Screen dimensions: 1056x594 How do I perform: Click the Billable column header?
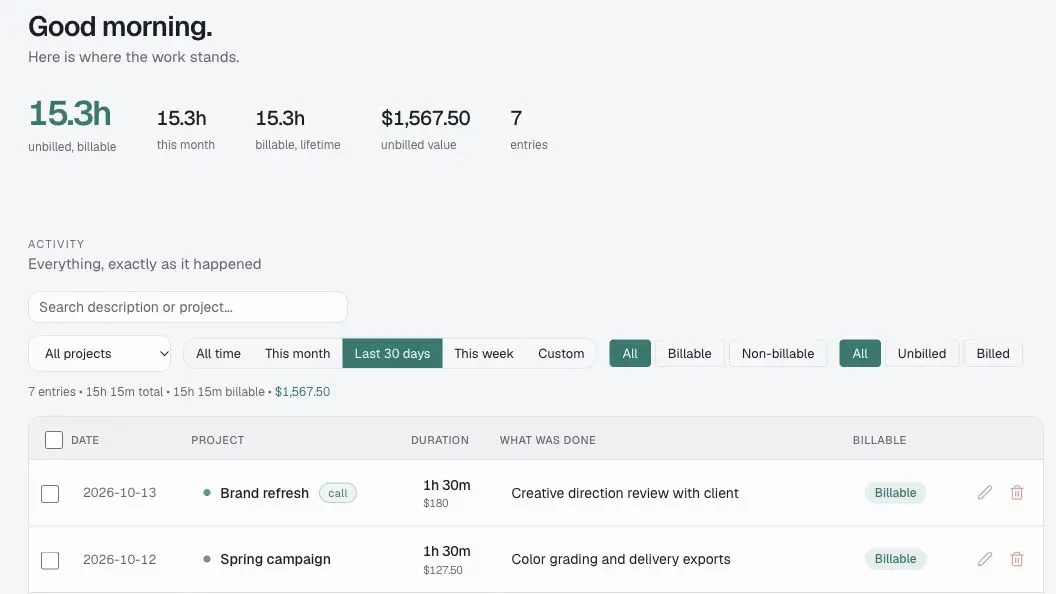[x=880, y=440]
